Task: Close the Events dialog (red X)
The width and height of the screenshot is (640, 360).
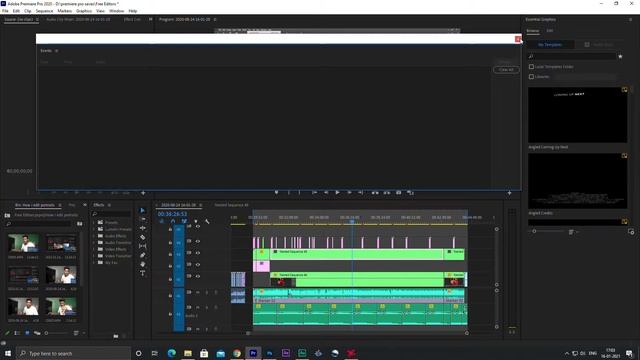Action: (518, 39)
